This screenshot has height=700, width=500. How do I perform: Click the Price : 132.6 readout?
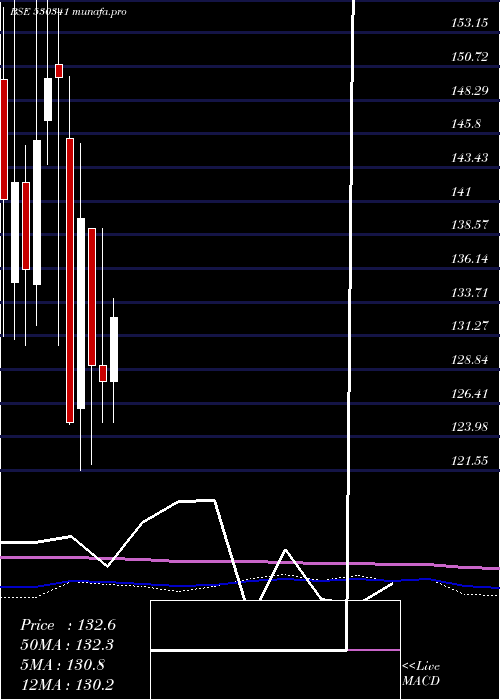[x=68, y=625]
